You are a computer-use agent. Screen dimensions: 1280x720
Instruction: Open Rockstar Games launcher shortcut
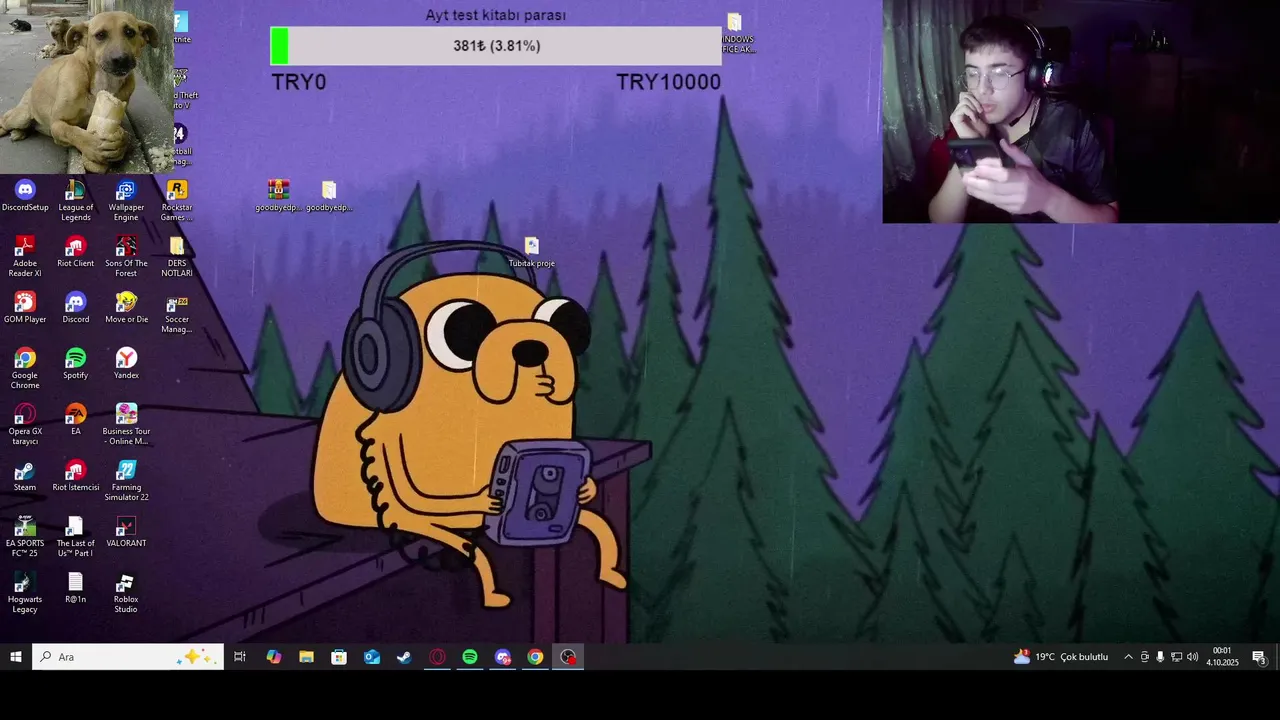coord(176,200)
